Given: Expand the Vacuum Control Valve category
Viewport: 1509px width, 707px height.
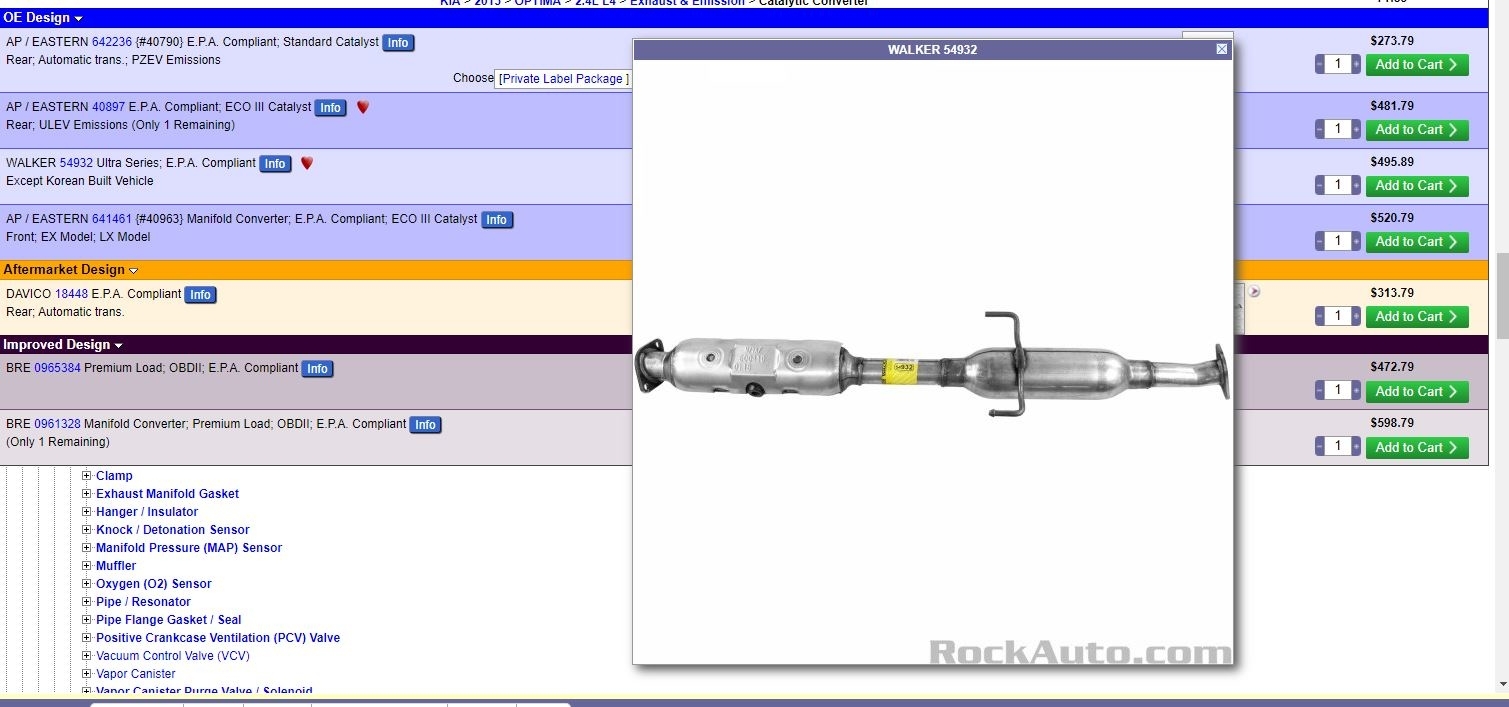Looking at the screenshot, I should click(x=87, y=656).
